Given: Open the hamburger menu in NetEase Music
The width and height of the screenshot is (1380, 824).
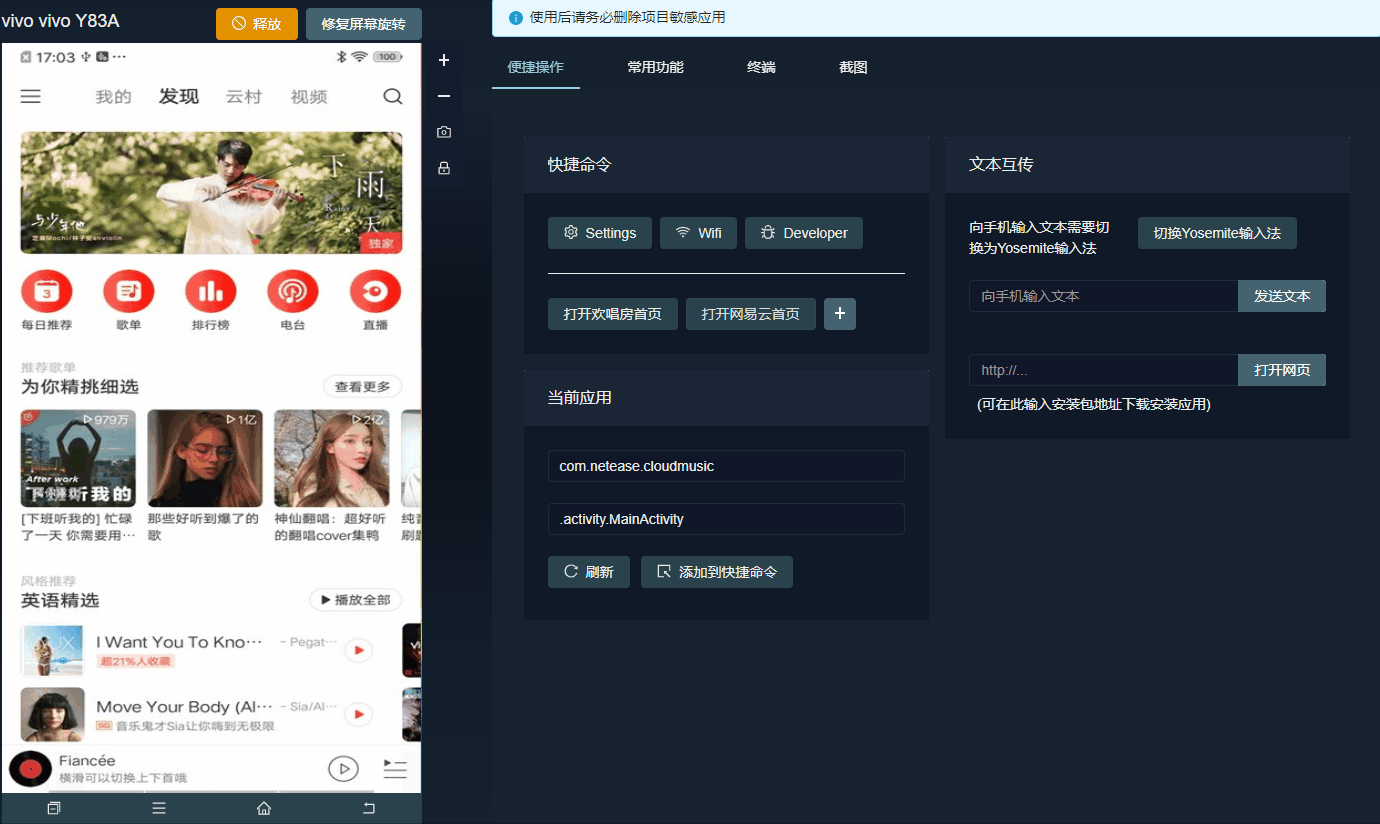Looking at the screenshot, I should [x=31, y=96].
